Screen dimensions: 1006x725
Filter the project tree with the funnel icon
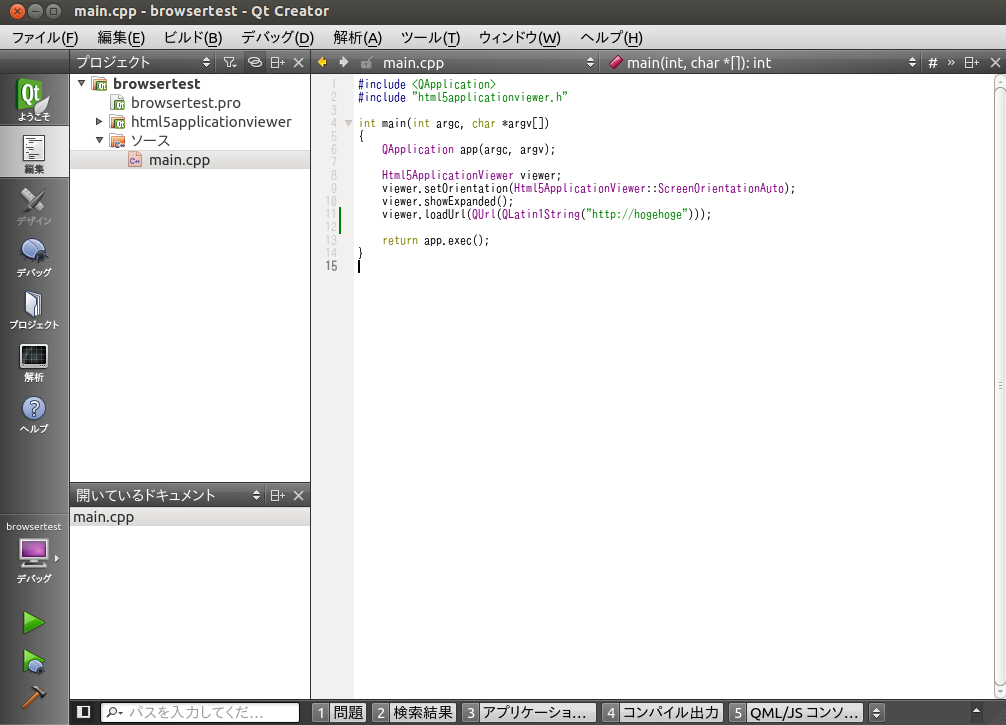click(x=229, y=62)
